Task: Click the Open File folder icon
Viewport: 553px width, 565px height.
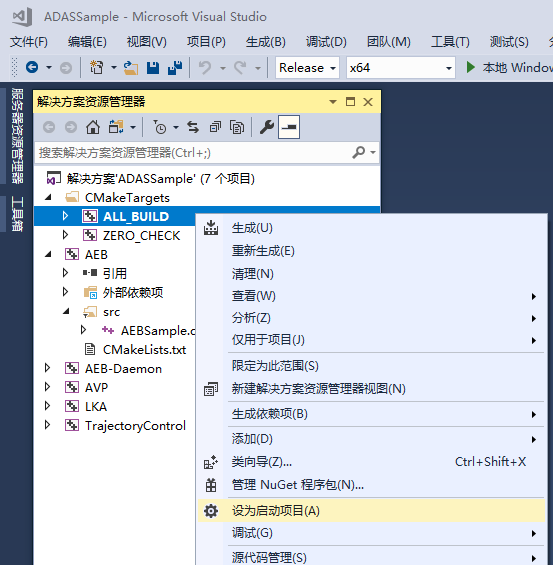Action: click(131, 68)
